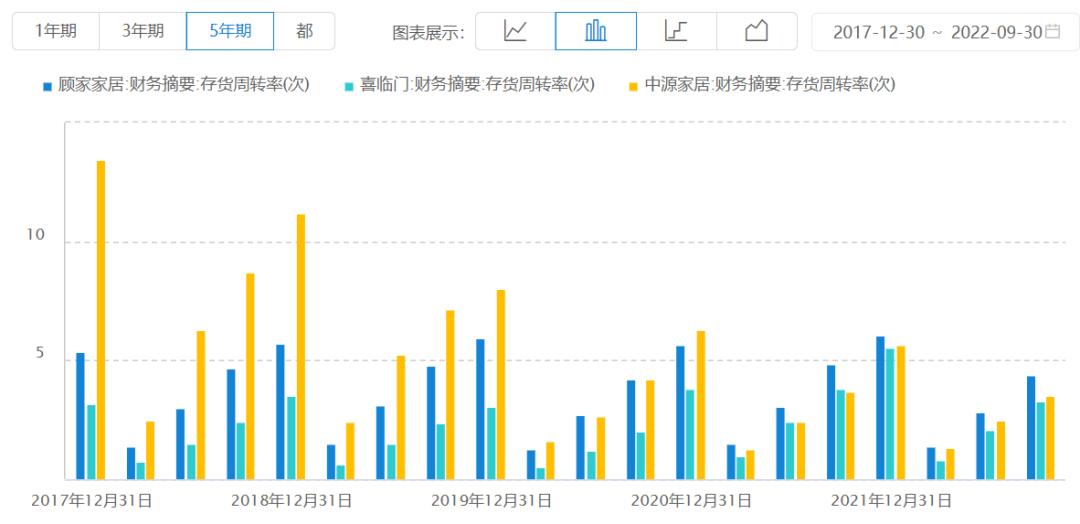This screenshot has height=524, width=1080.
Task: Click the teal 喜临门 bar at 2021年12月31日
Action: (x=891, y=415)
